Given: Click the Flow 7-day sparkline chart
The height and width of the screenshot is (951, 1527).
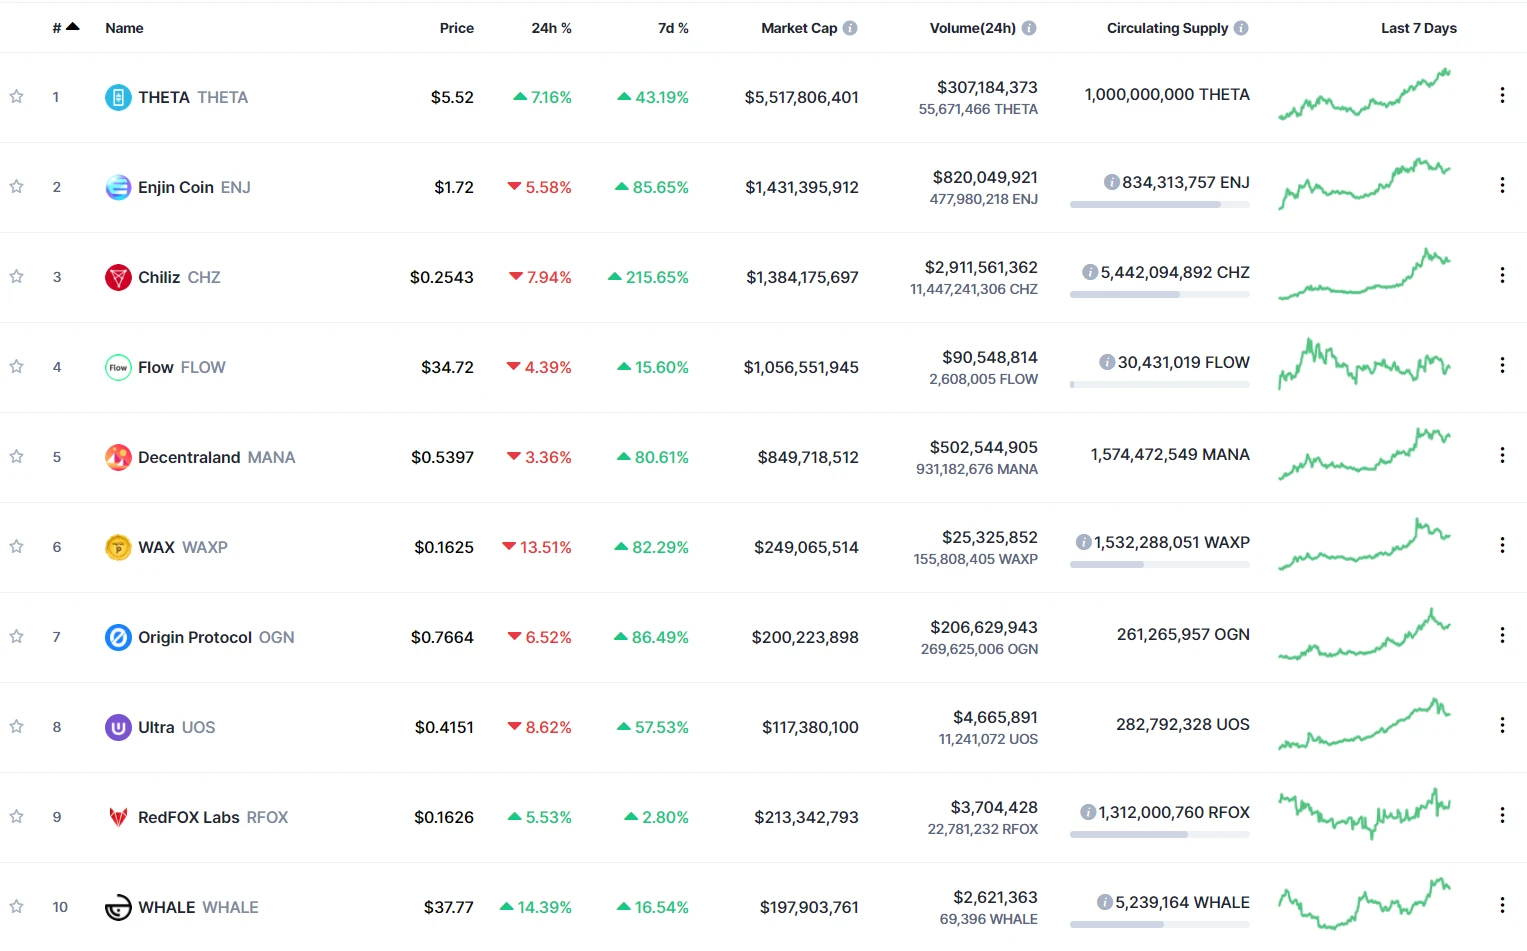Looking at the screenshot, I should pos(1364,365).
